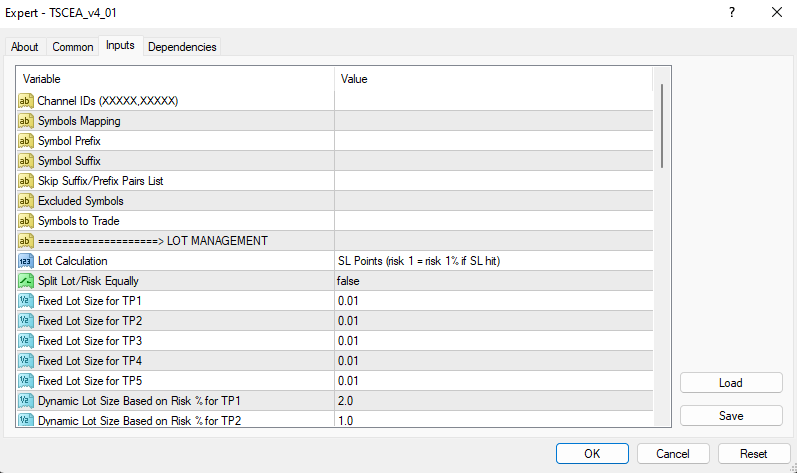
Task: Switch to the About tab
Action: coord(25,47)
